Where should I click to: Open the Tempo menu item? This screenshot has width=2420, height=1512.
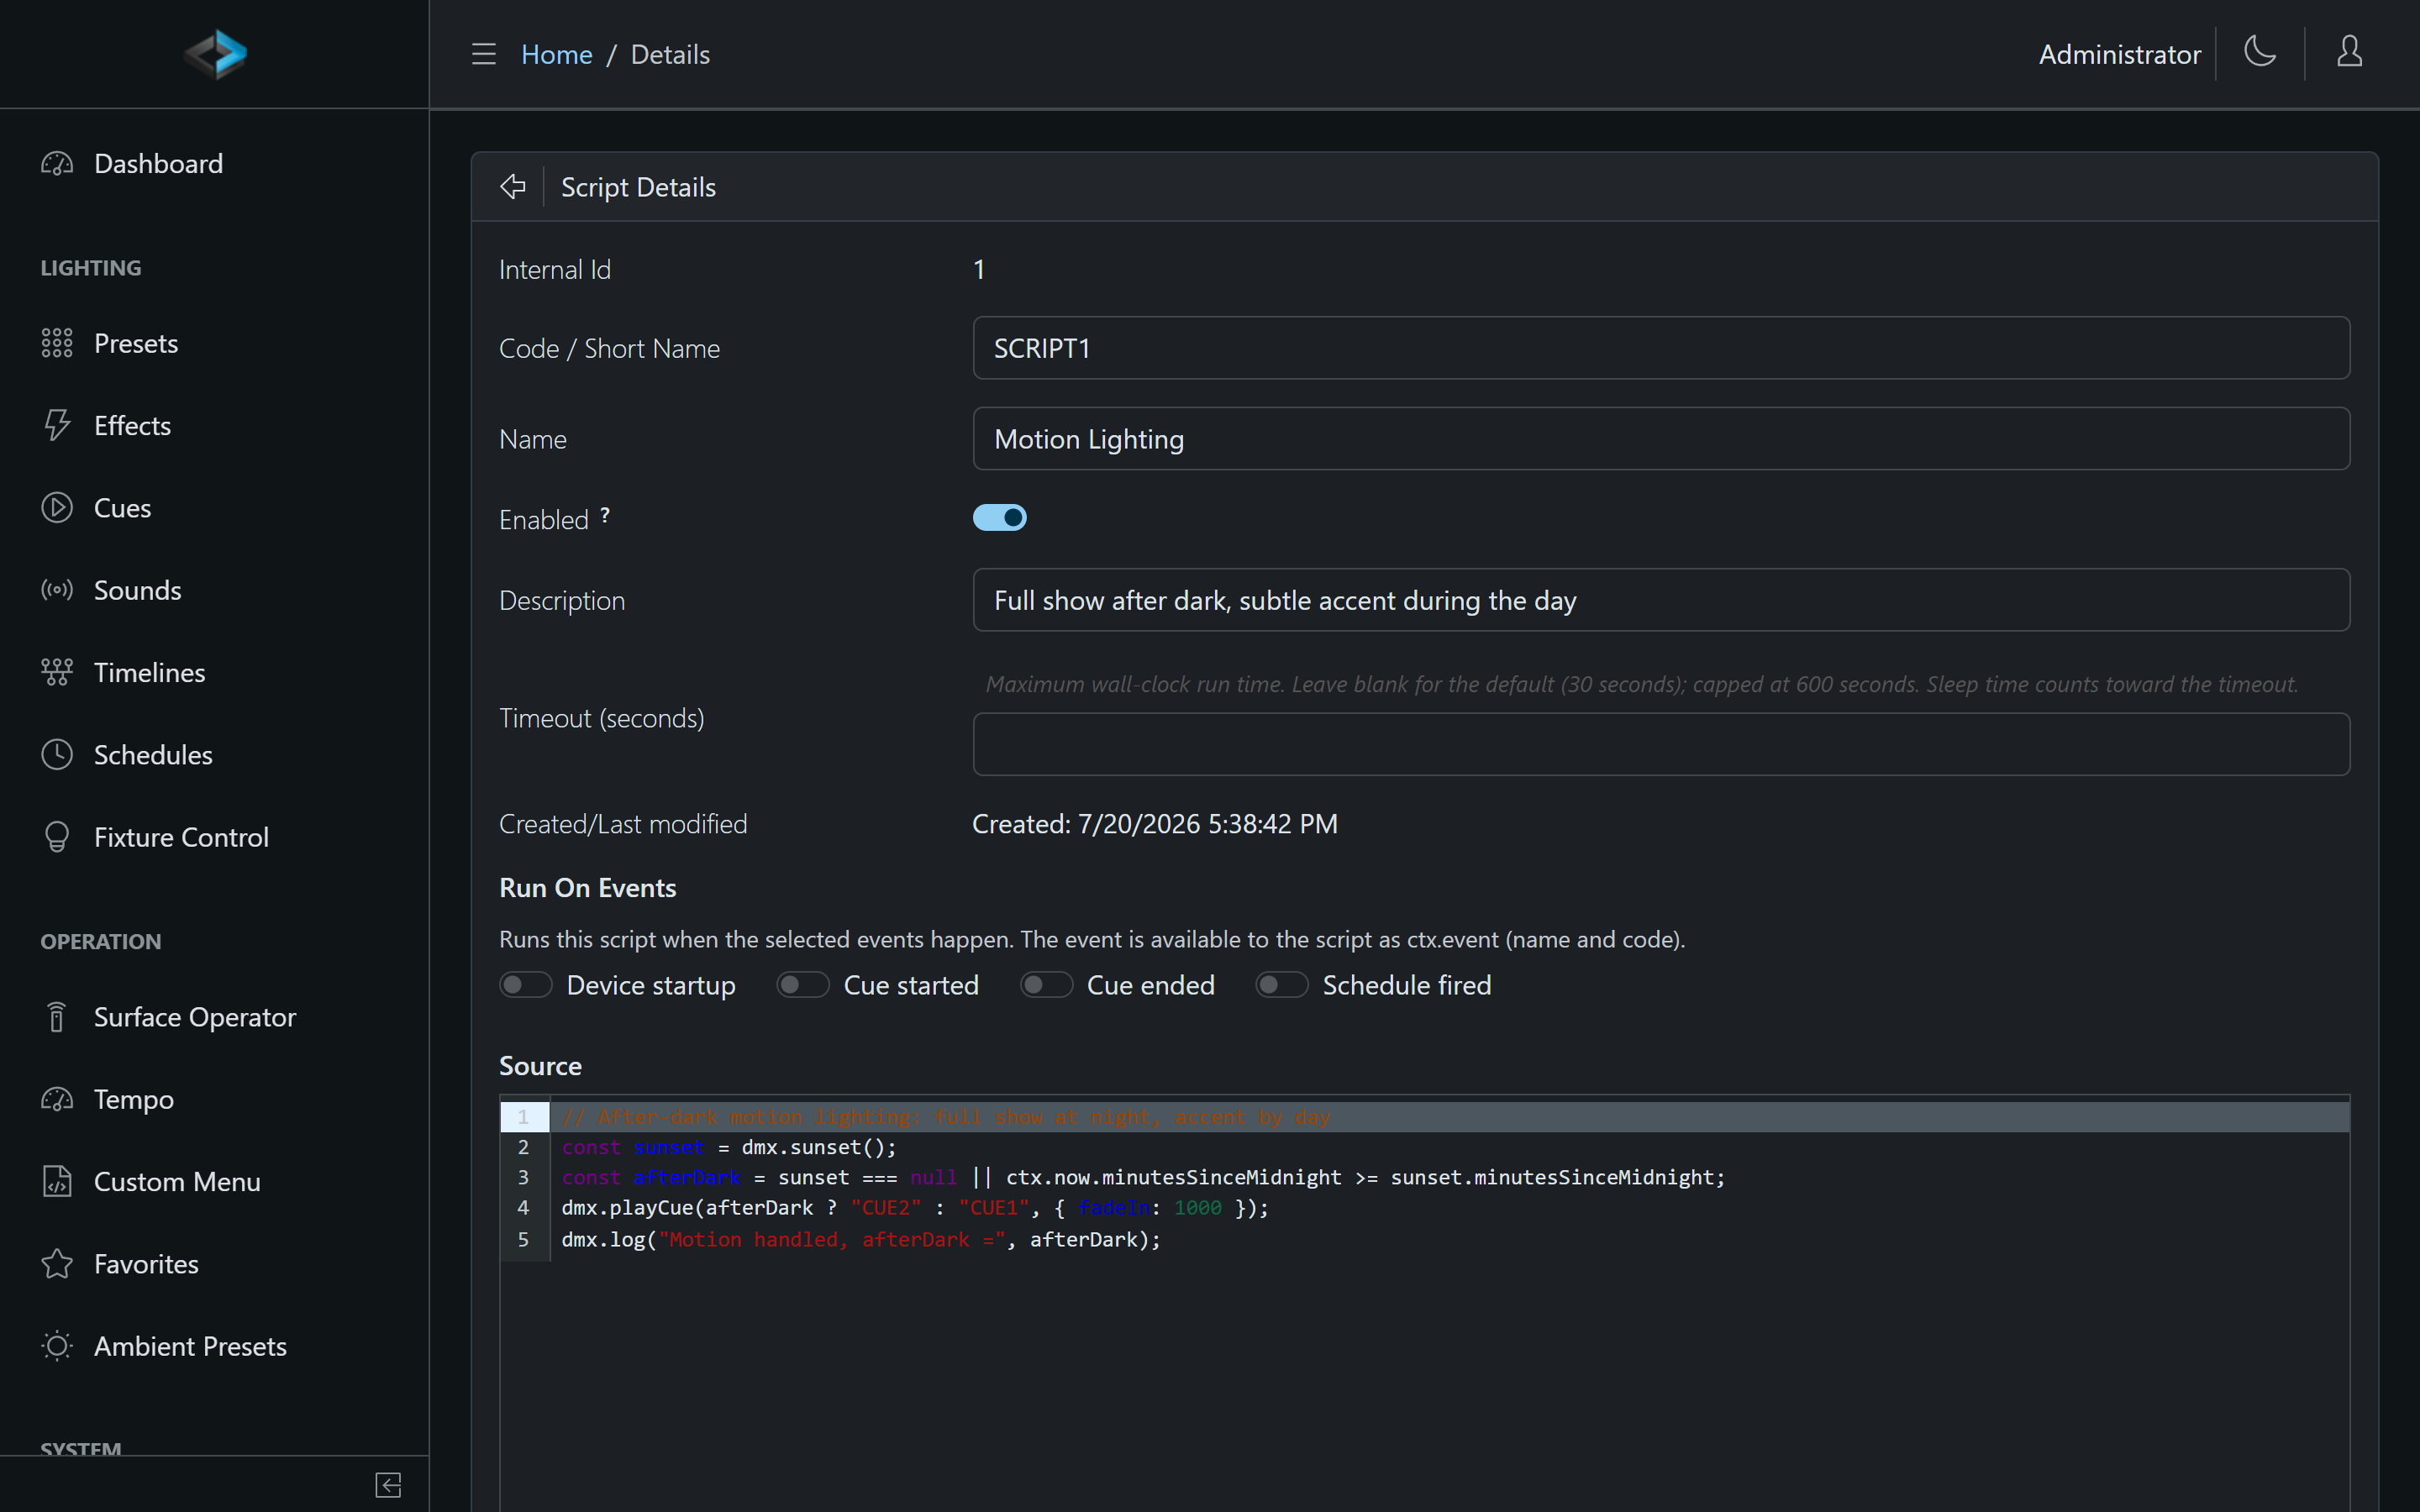(x=214, y=1099)
